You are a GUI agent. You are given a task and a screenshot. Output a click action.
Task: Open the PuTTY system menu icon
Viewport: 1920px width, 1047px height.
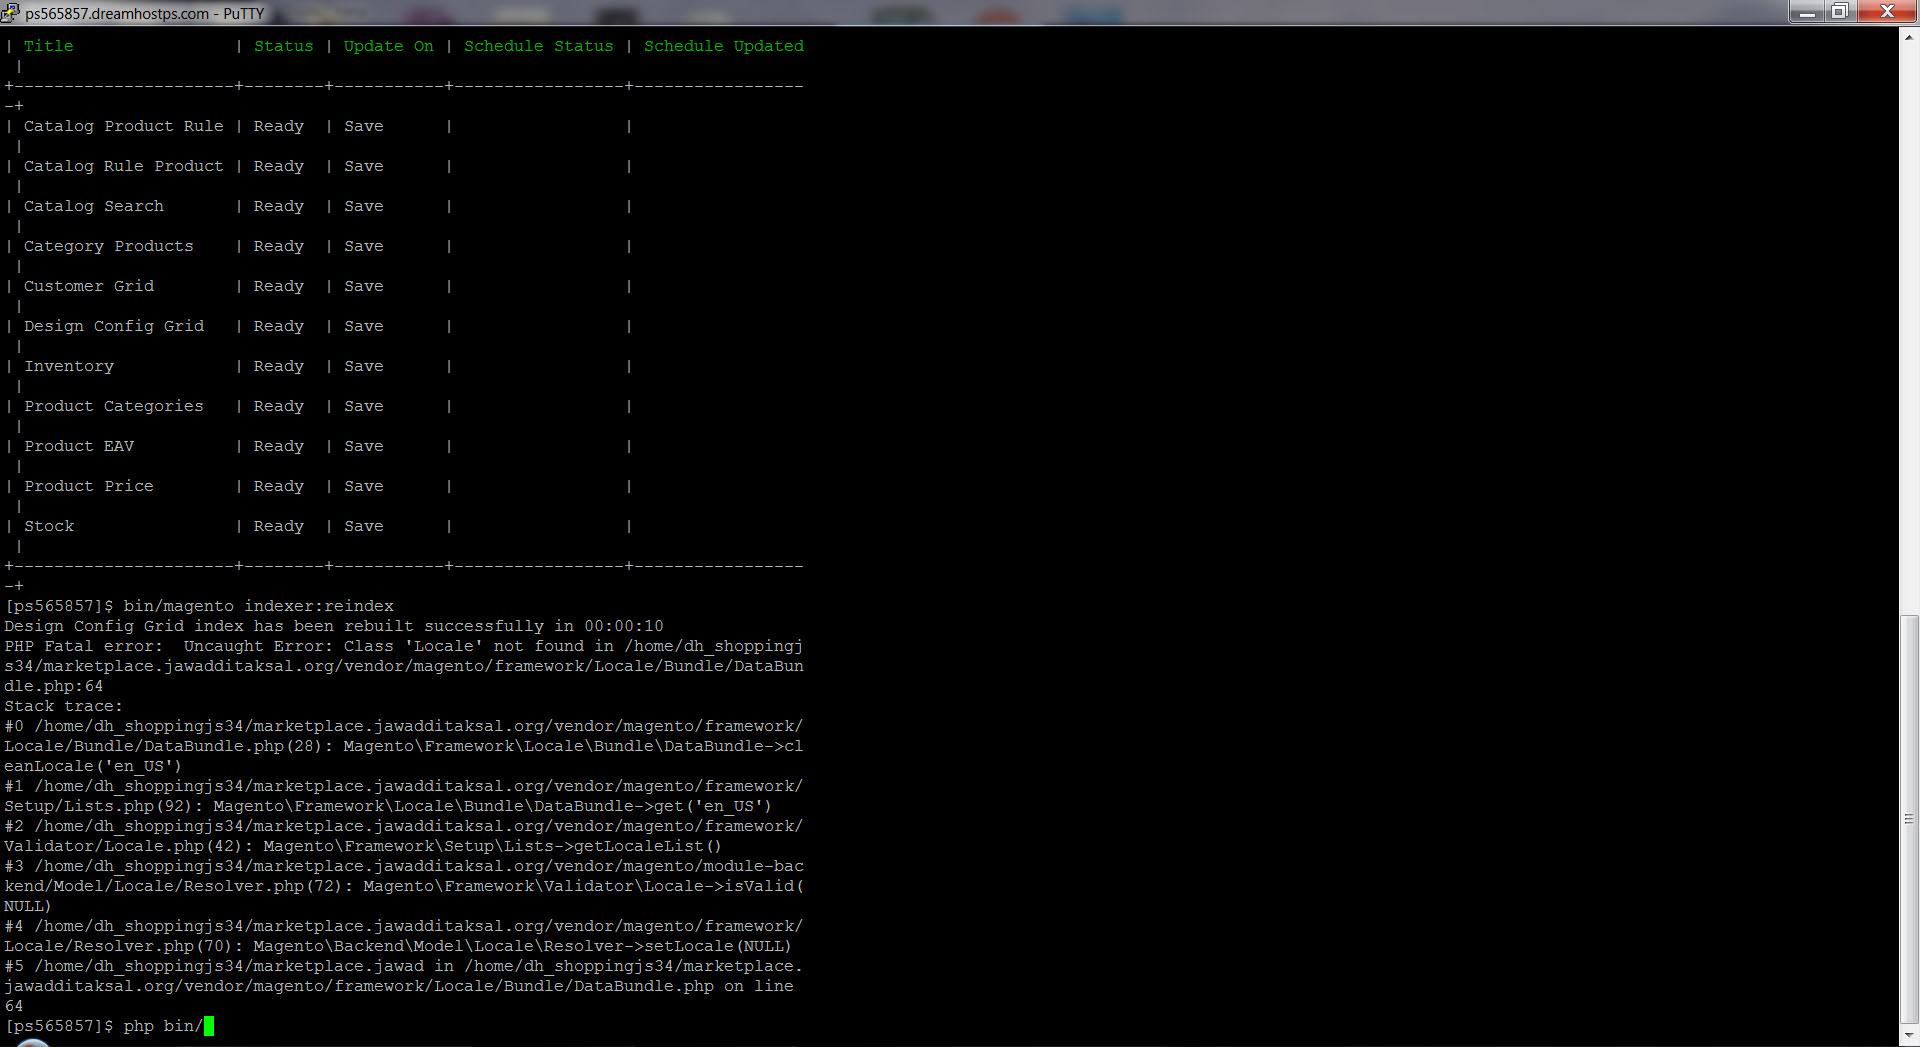tap(11, 13)
